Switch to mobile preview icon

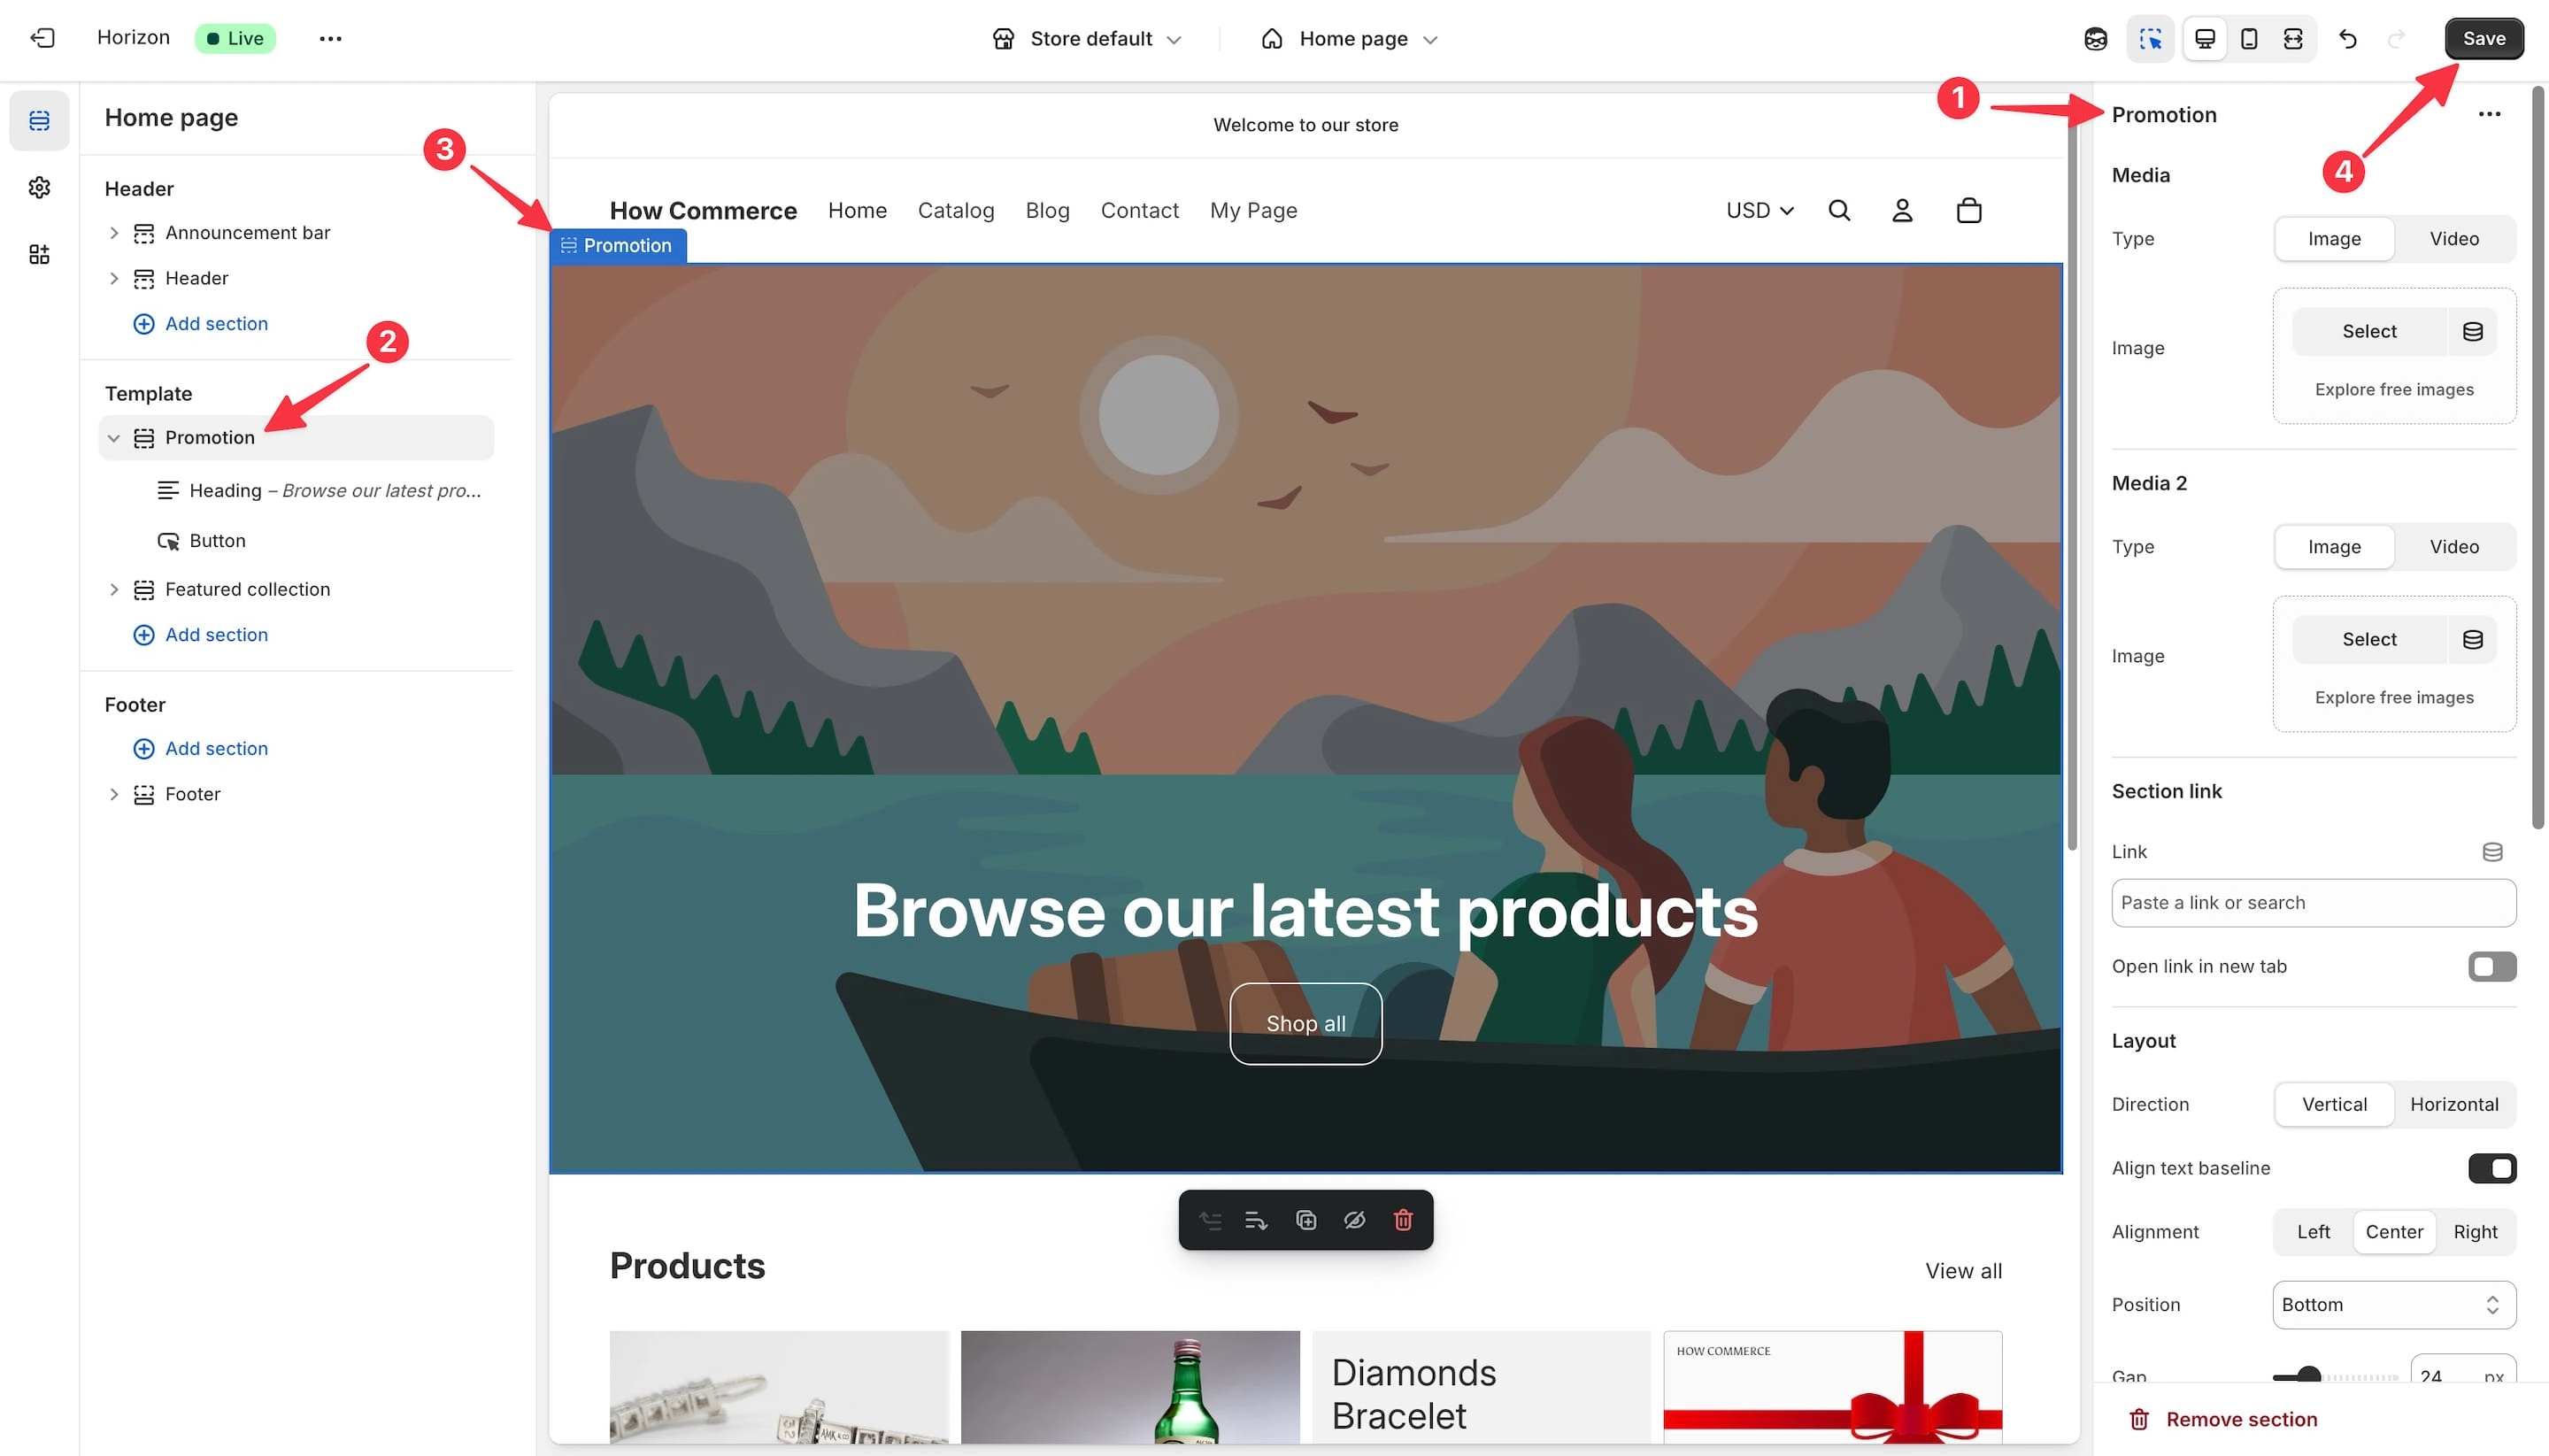tap(2248, 39)
